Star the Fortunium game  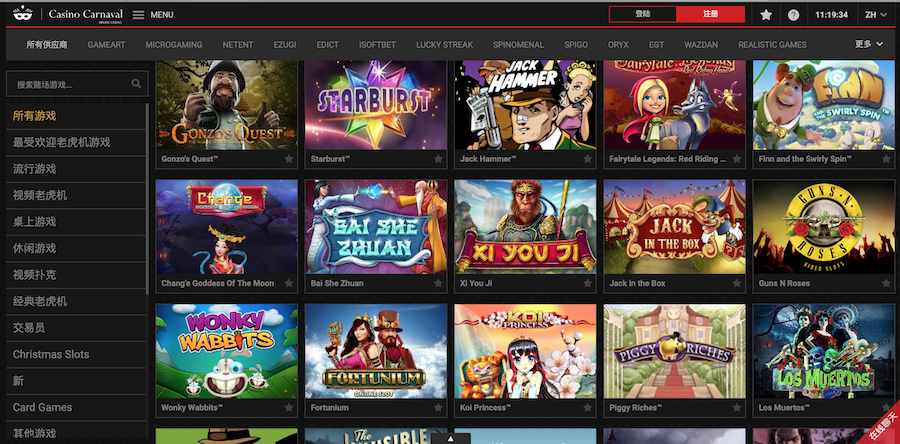[x=438, y=408]
